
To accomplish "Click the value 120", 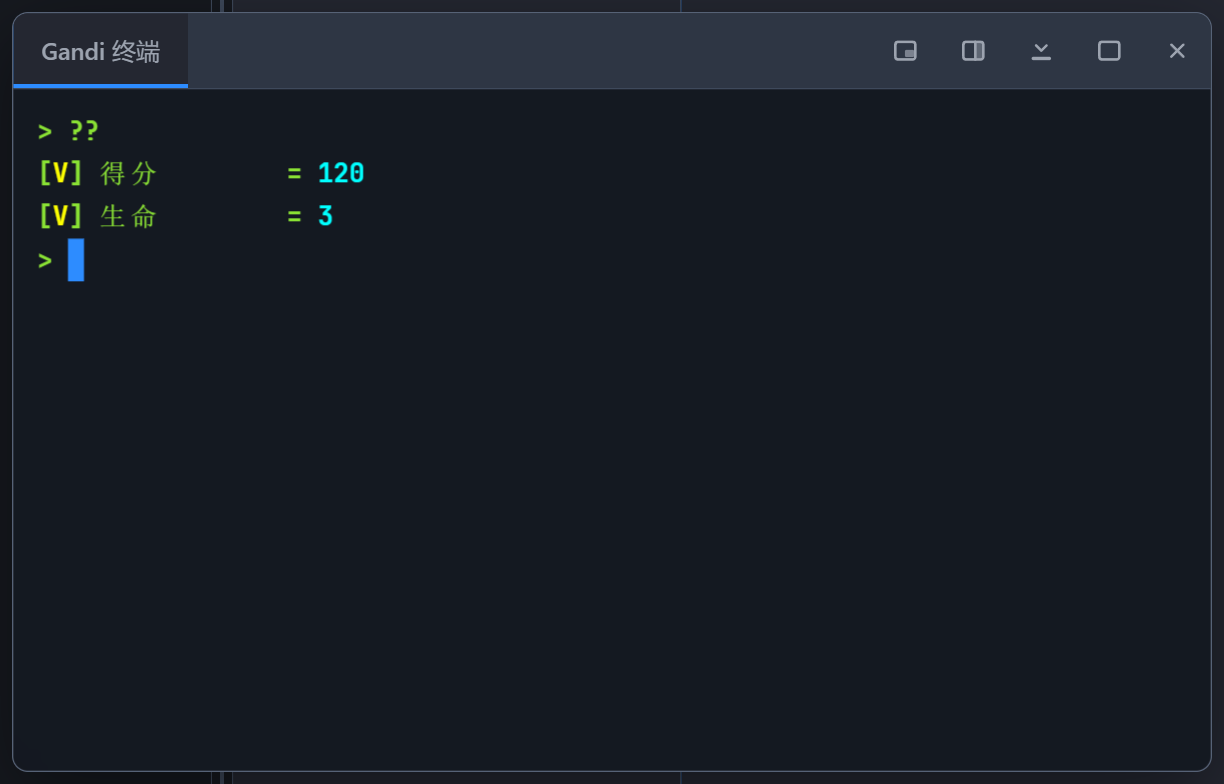I will (341, 174).
